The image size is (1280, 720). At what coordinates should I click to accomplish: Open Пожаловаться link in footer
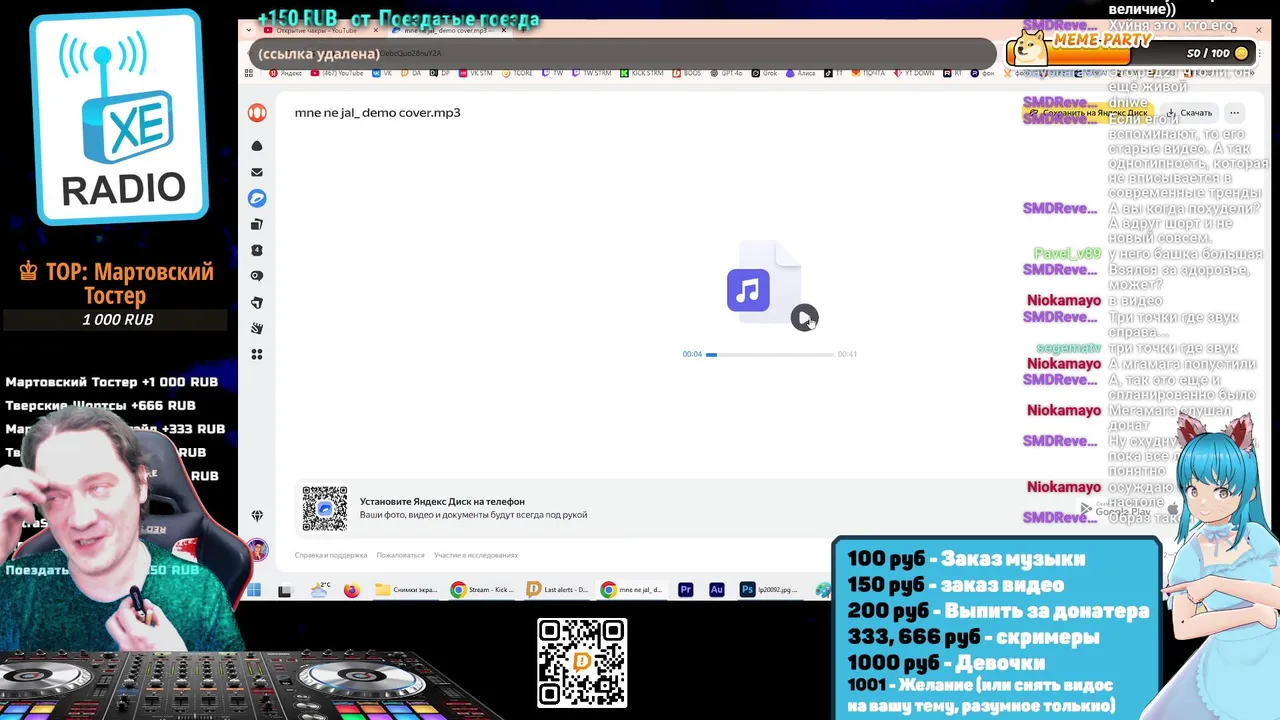(x=401, y=555)
